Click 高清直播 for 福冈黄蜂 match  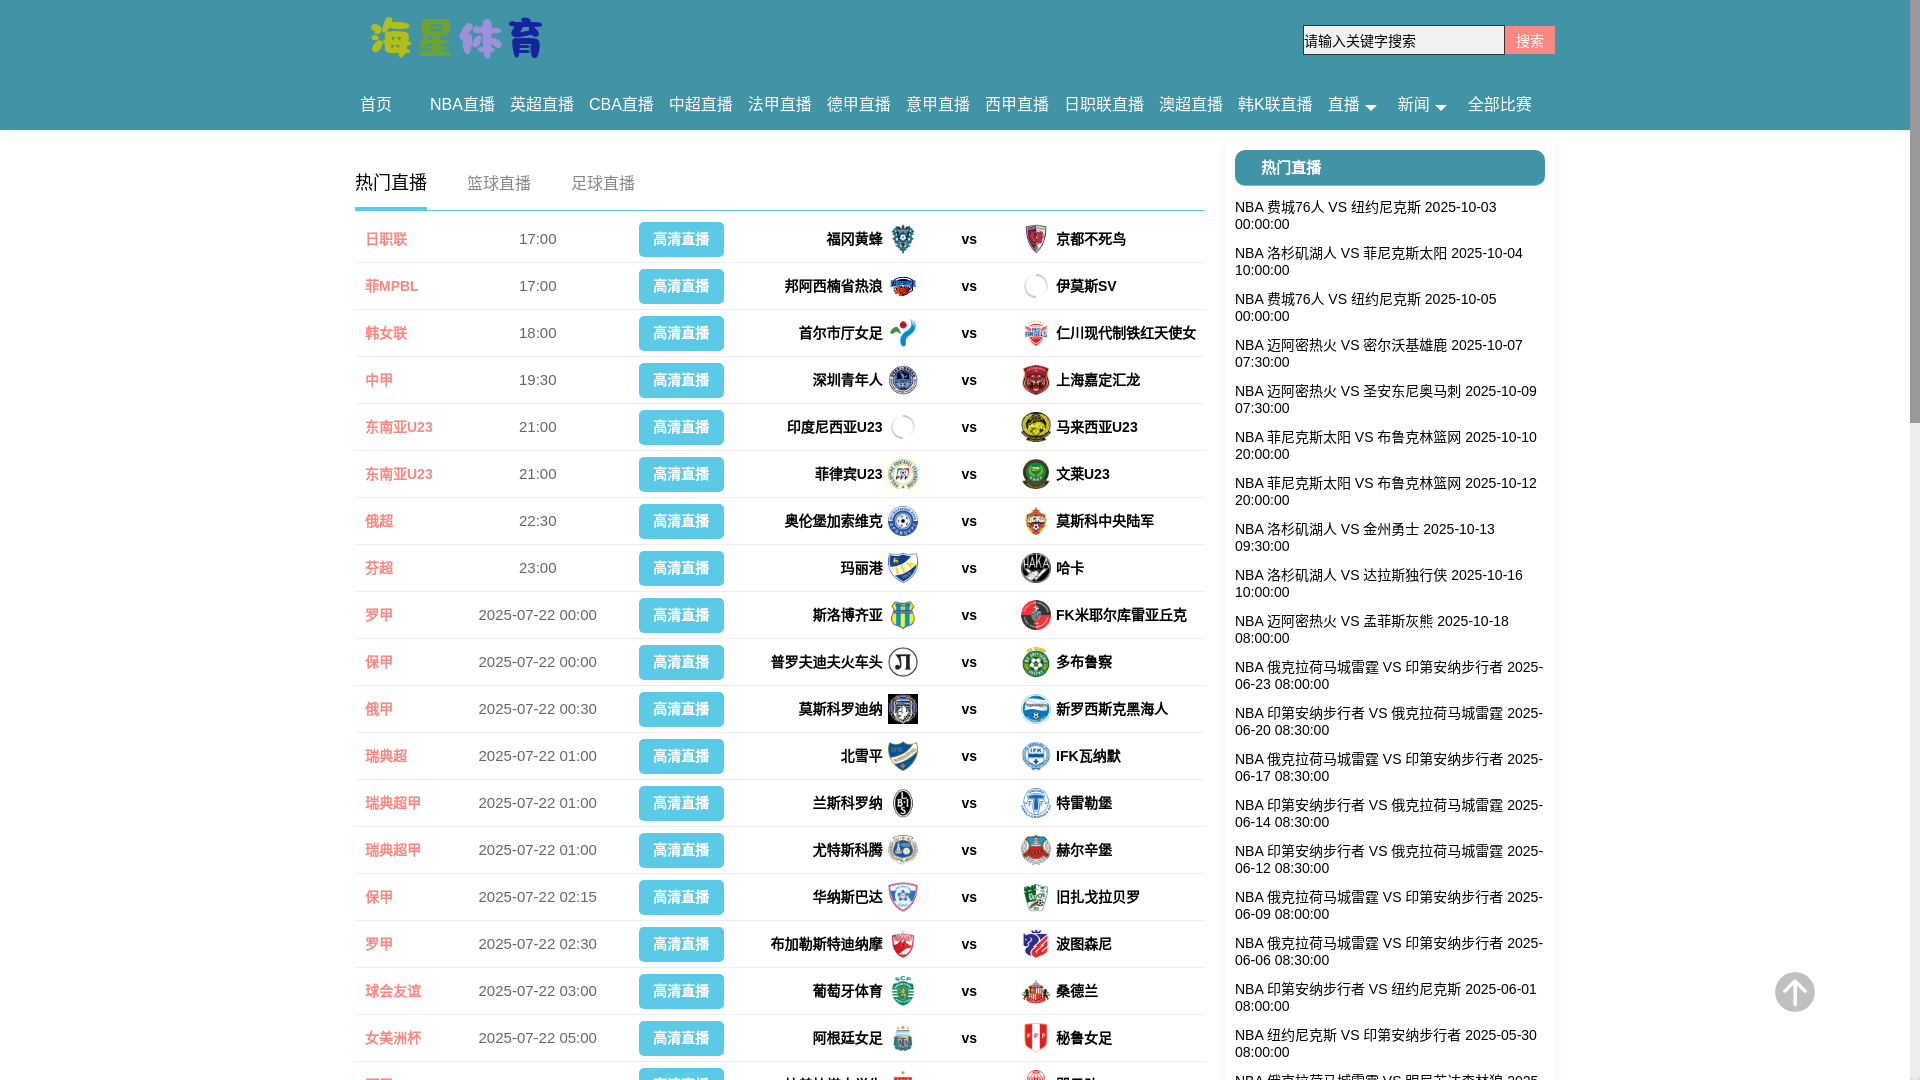pos(681,239)
